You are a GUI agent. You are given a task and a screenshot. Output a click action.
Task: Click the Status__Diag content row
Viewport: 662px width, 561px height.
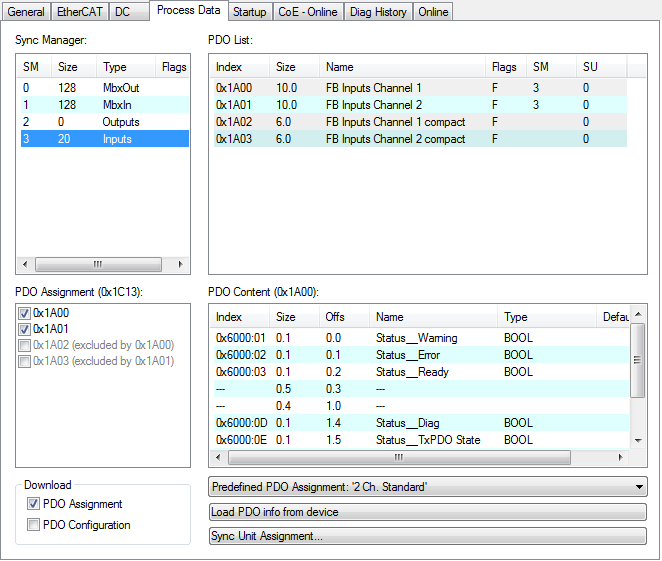click(421, 423)
